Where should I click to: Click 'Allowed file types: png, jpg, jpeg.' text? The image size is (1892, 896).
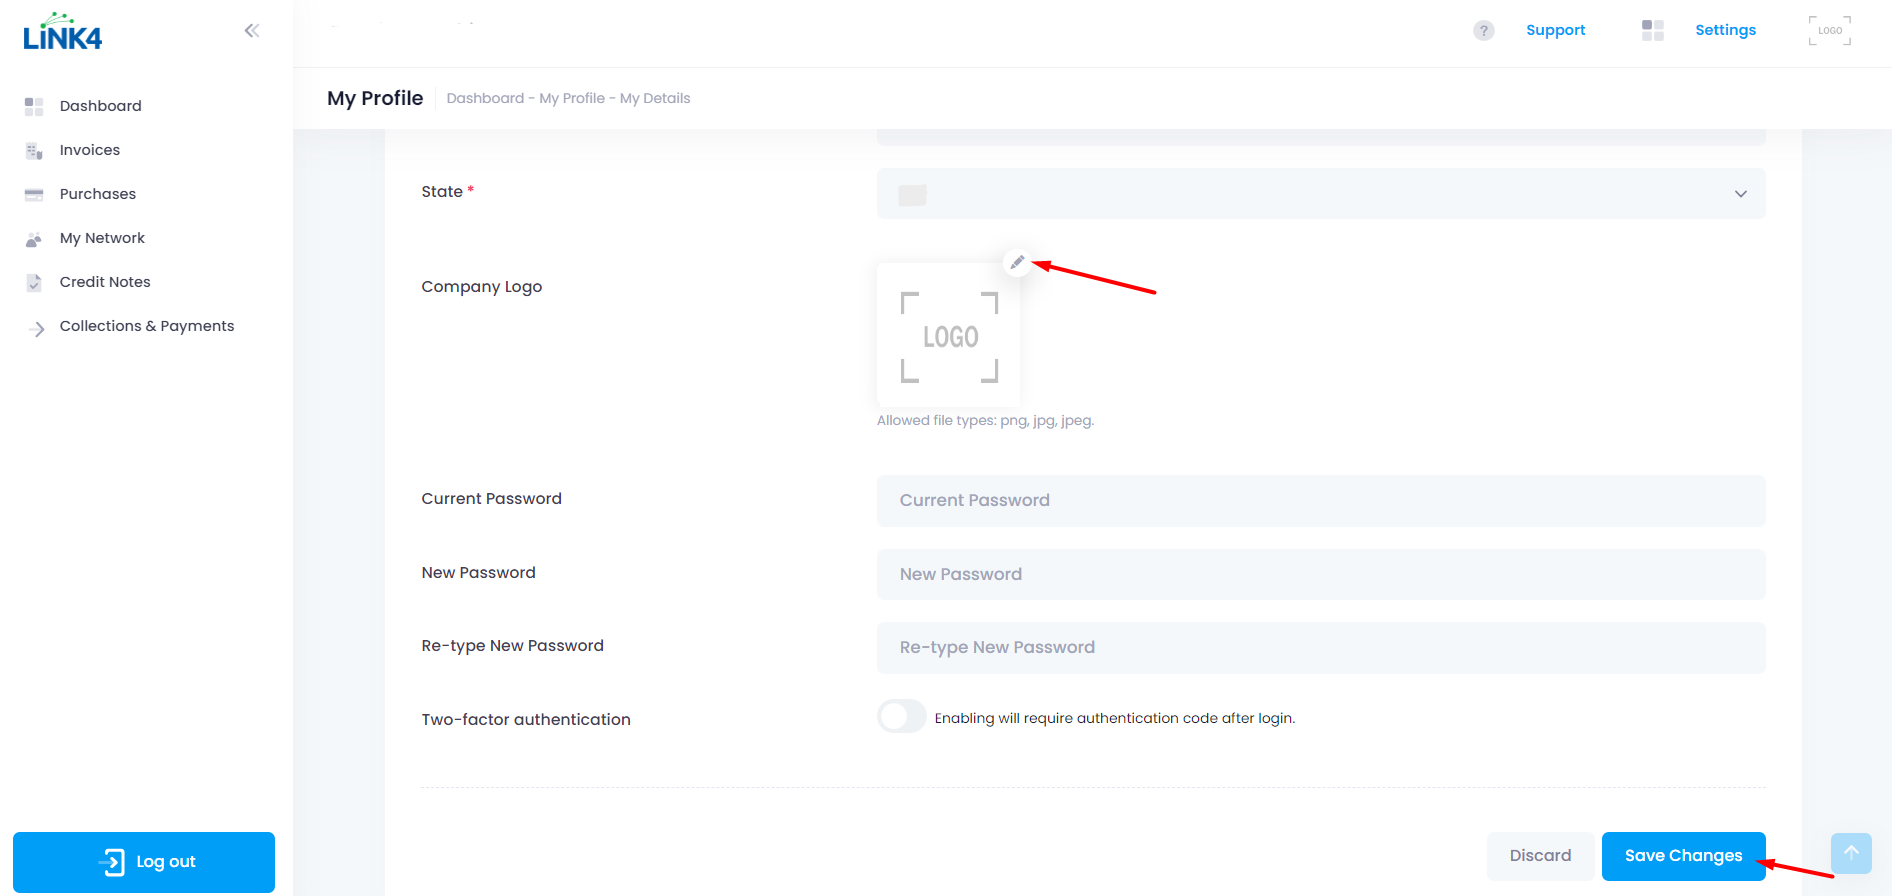coord(985,420)
